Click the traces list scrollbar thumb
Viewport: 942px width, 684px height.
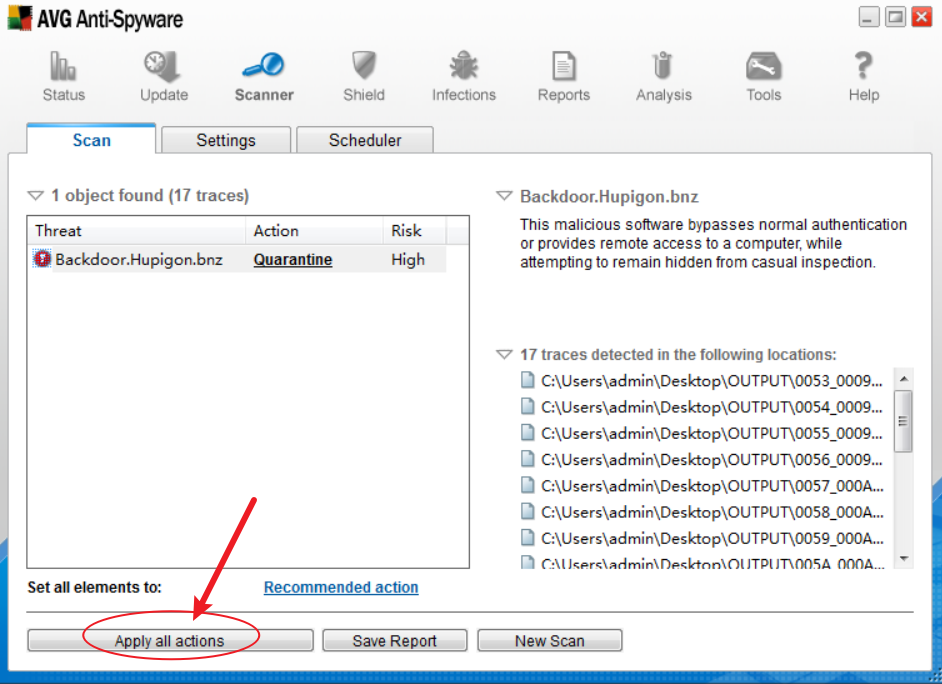[903, 421]
